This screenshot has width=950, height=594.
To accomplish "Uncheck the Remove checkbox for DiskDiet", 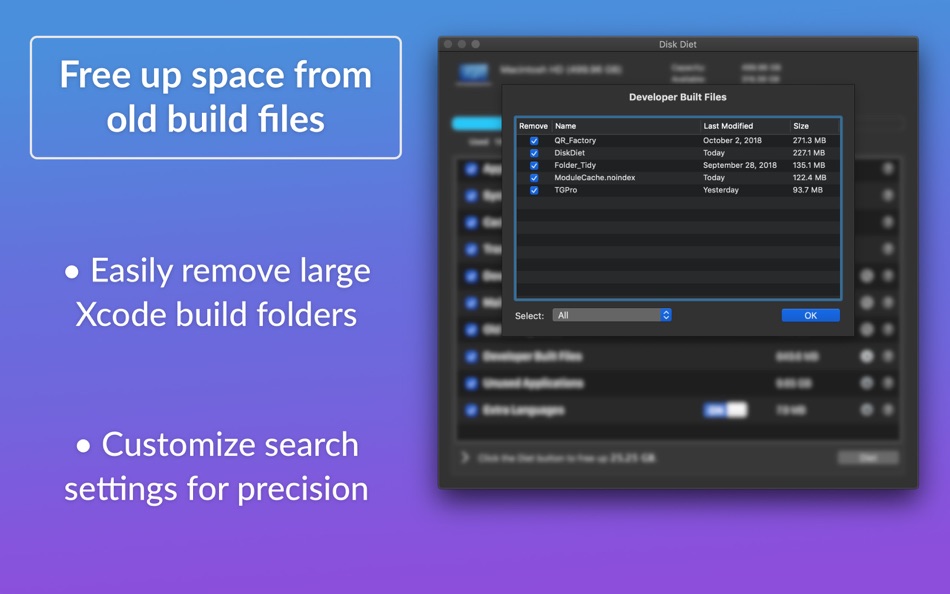I will [534, 153].
